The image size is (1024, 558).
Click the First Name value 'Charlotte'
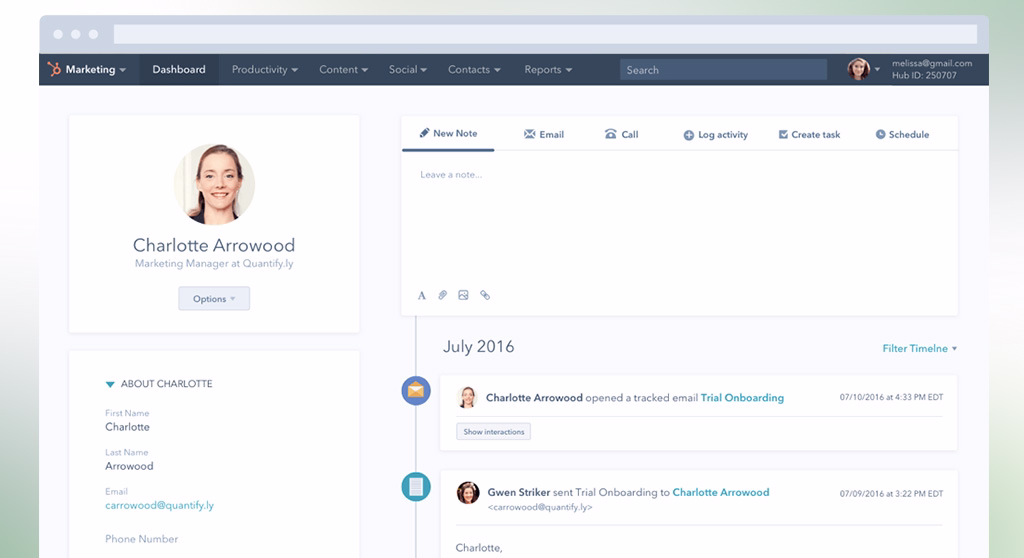127,427
